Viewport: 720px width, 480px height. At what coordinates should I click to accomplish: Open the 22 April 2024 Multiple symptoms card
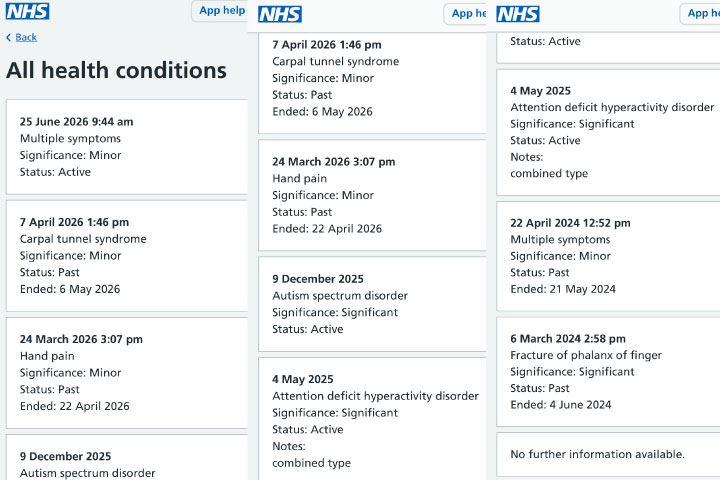[608, 256]
